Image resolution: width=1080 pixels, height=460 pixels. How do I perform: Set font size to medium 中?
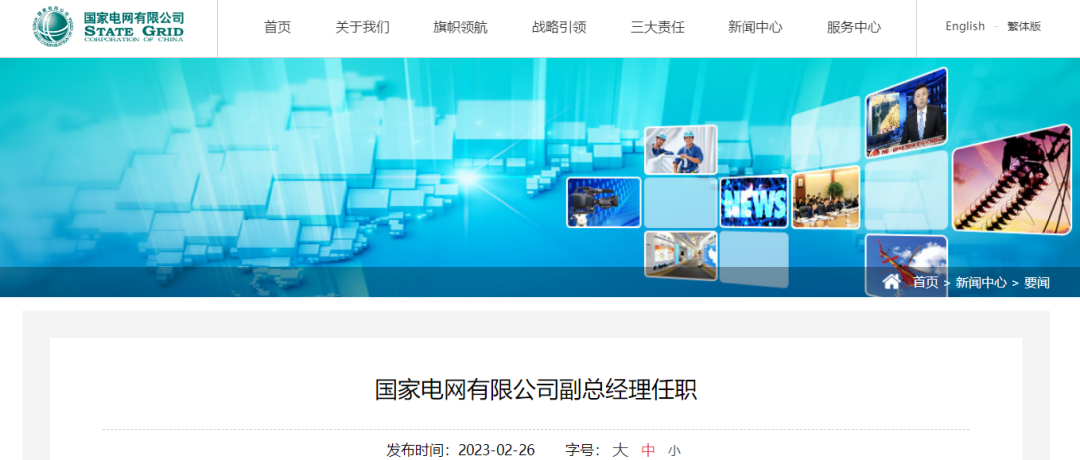[648, 450]
